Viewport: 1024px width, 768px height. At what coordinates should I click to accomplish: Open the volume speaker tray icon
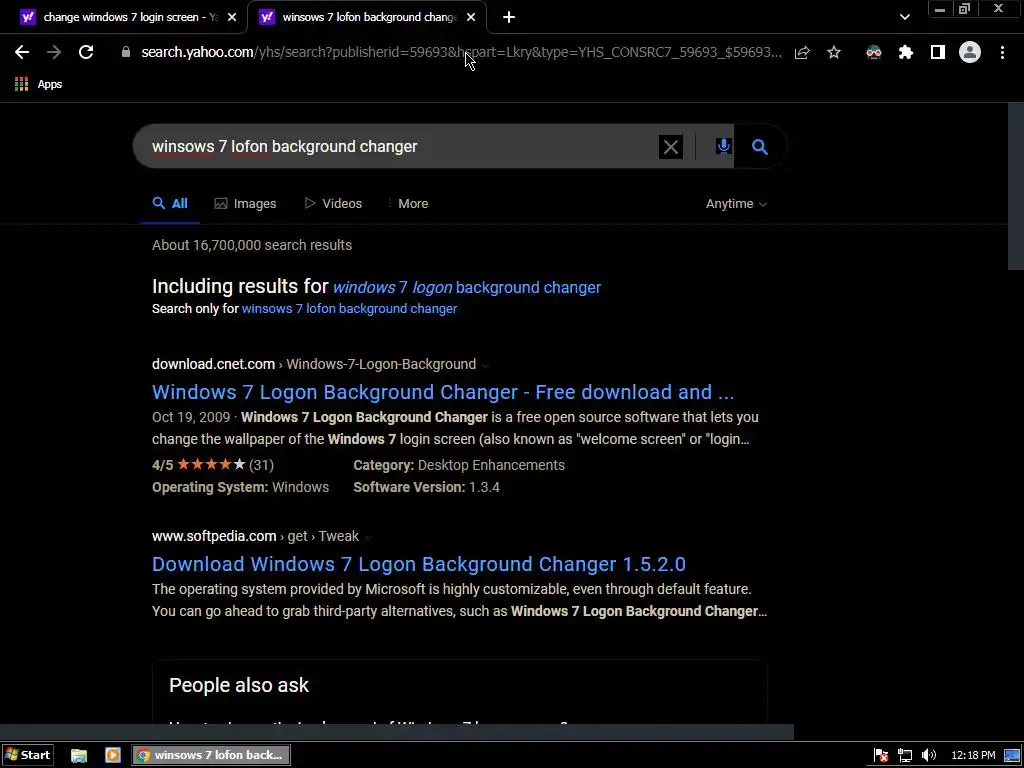[x=929, y=756]
